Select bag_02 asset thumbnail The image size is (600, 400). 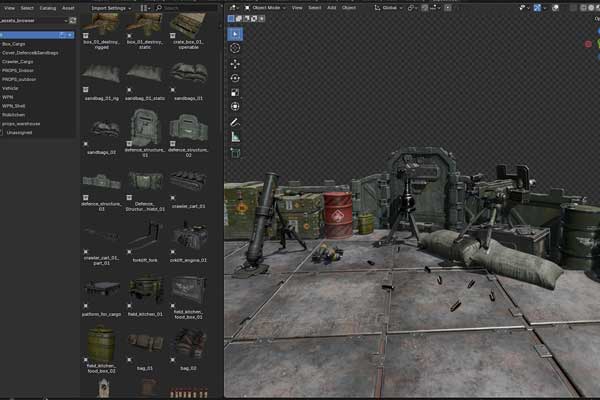point(189,343)
